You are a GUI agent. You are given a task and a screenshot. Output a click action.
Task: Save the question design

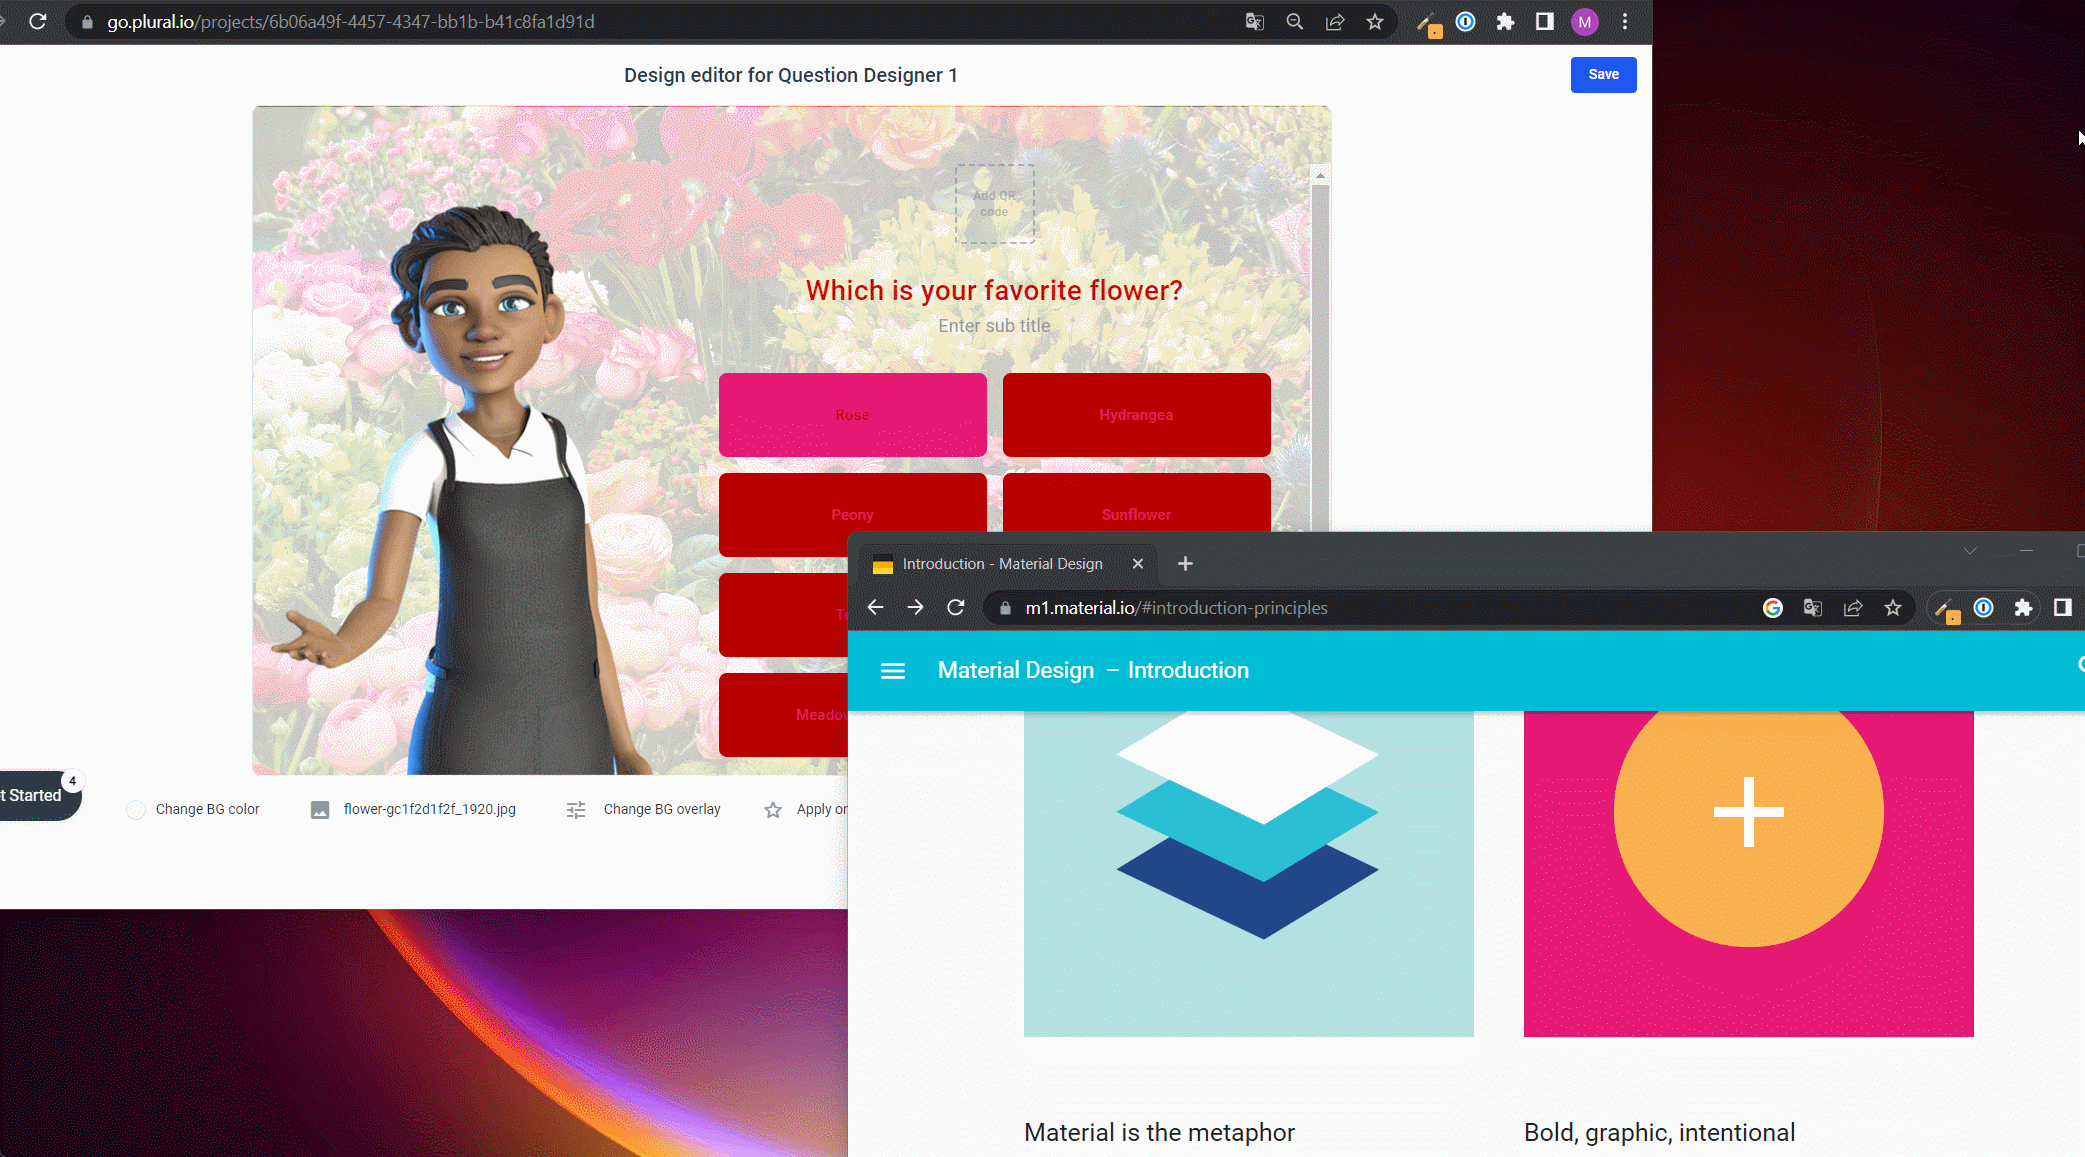pyautogui.click(x=1603, y=74)
